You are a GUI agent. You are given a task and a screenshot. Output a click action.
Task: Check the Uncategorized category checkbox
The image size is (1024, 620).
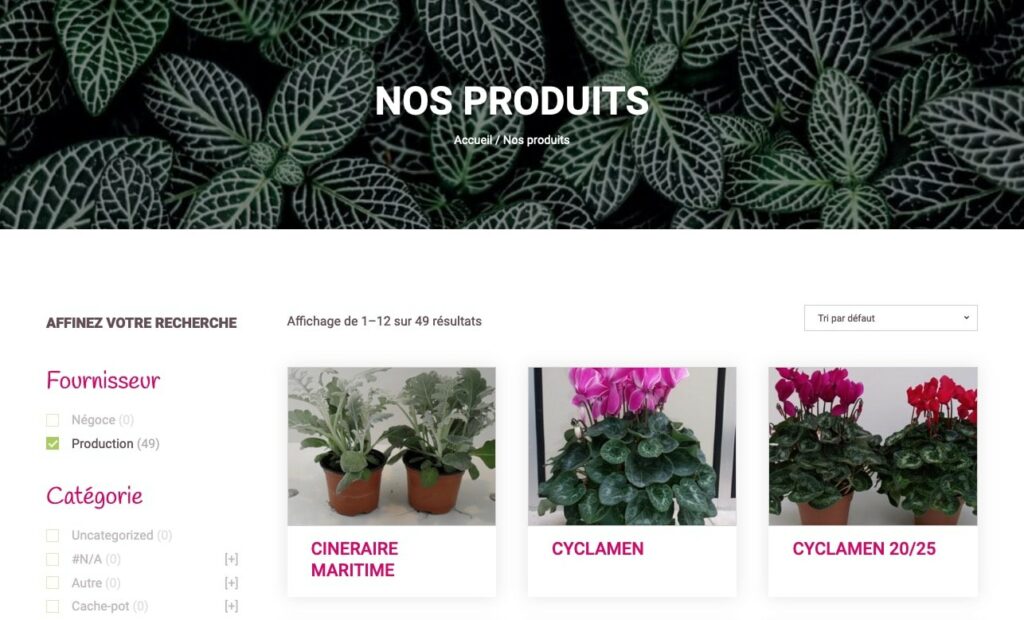click(53, 536)
